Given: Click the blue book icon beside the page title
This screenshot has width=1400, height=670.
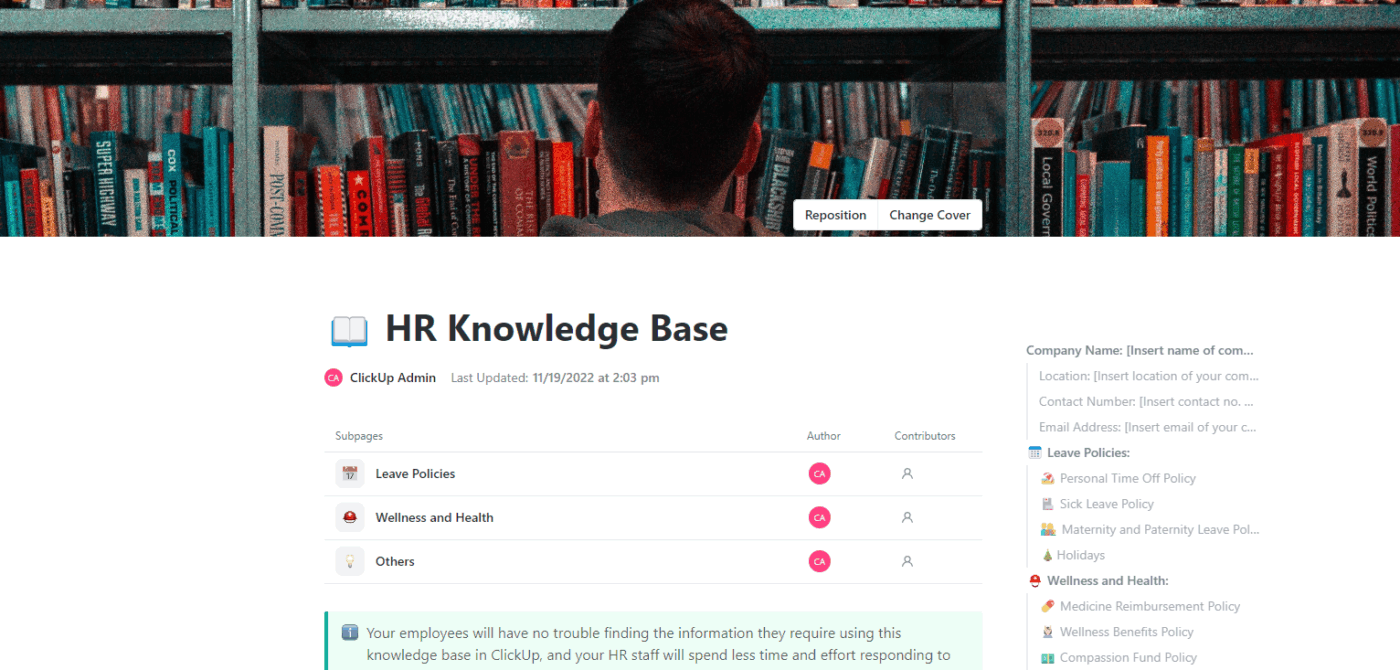Looking at the screenshot, I should click(x=351, y=328).
